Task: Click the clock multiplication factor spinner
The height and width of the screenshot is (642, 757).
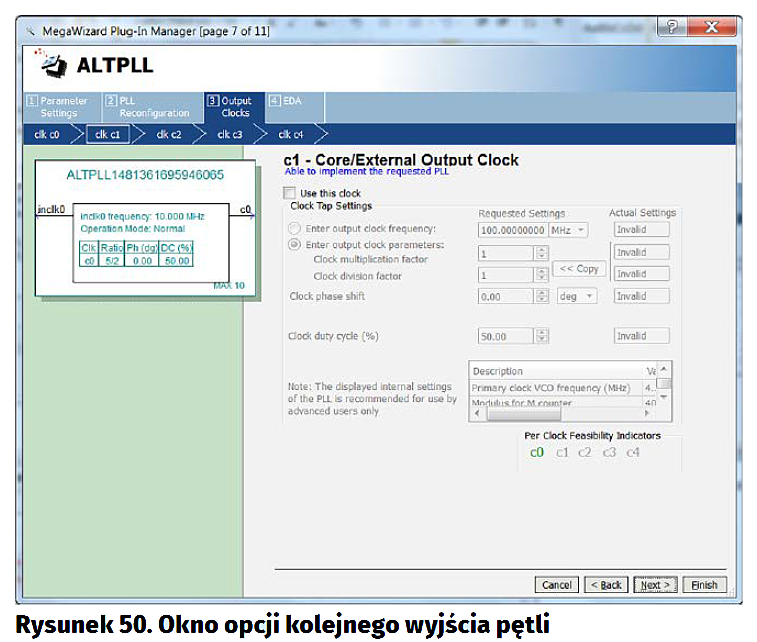Action: tap(541, 254)
